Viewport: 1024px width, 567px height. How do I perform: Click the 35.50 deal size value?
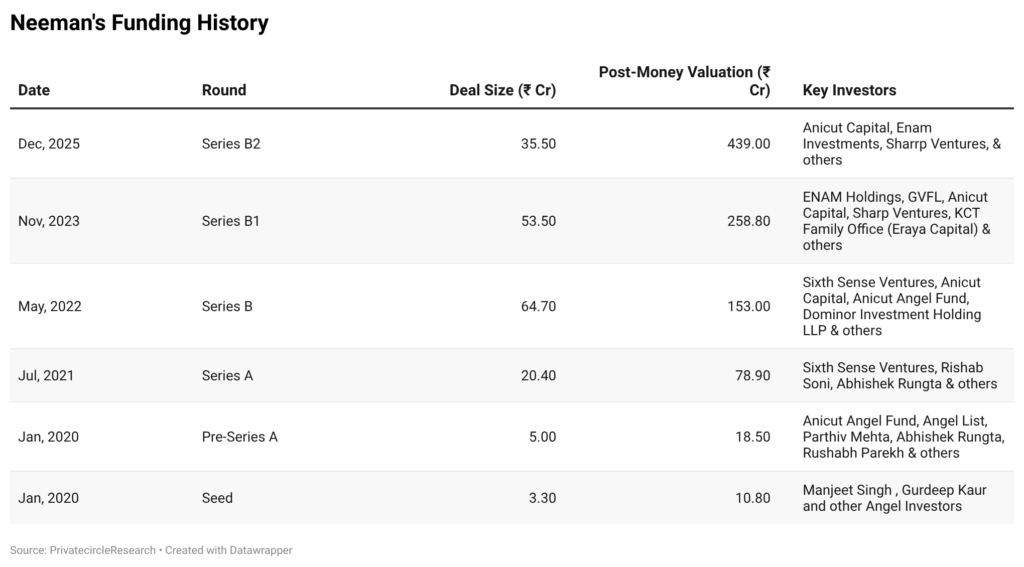(x=538, y=143)
